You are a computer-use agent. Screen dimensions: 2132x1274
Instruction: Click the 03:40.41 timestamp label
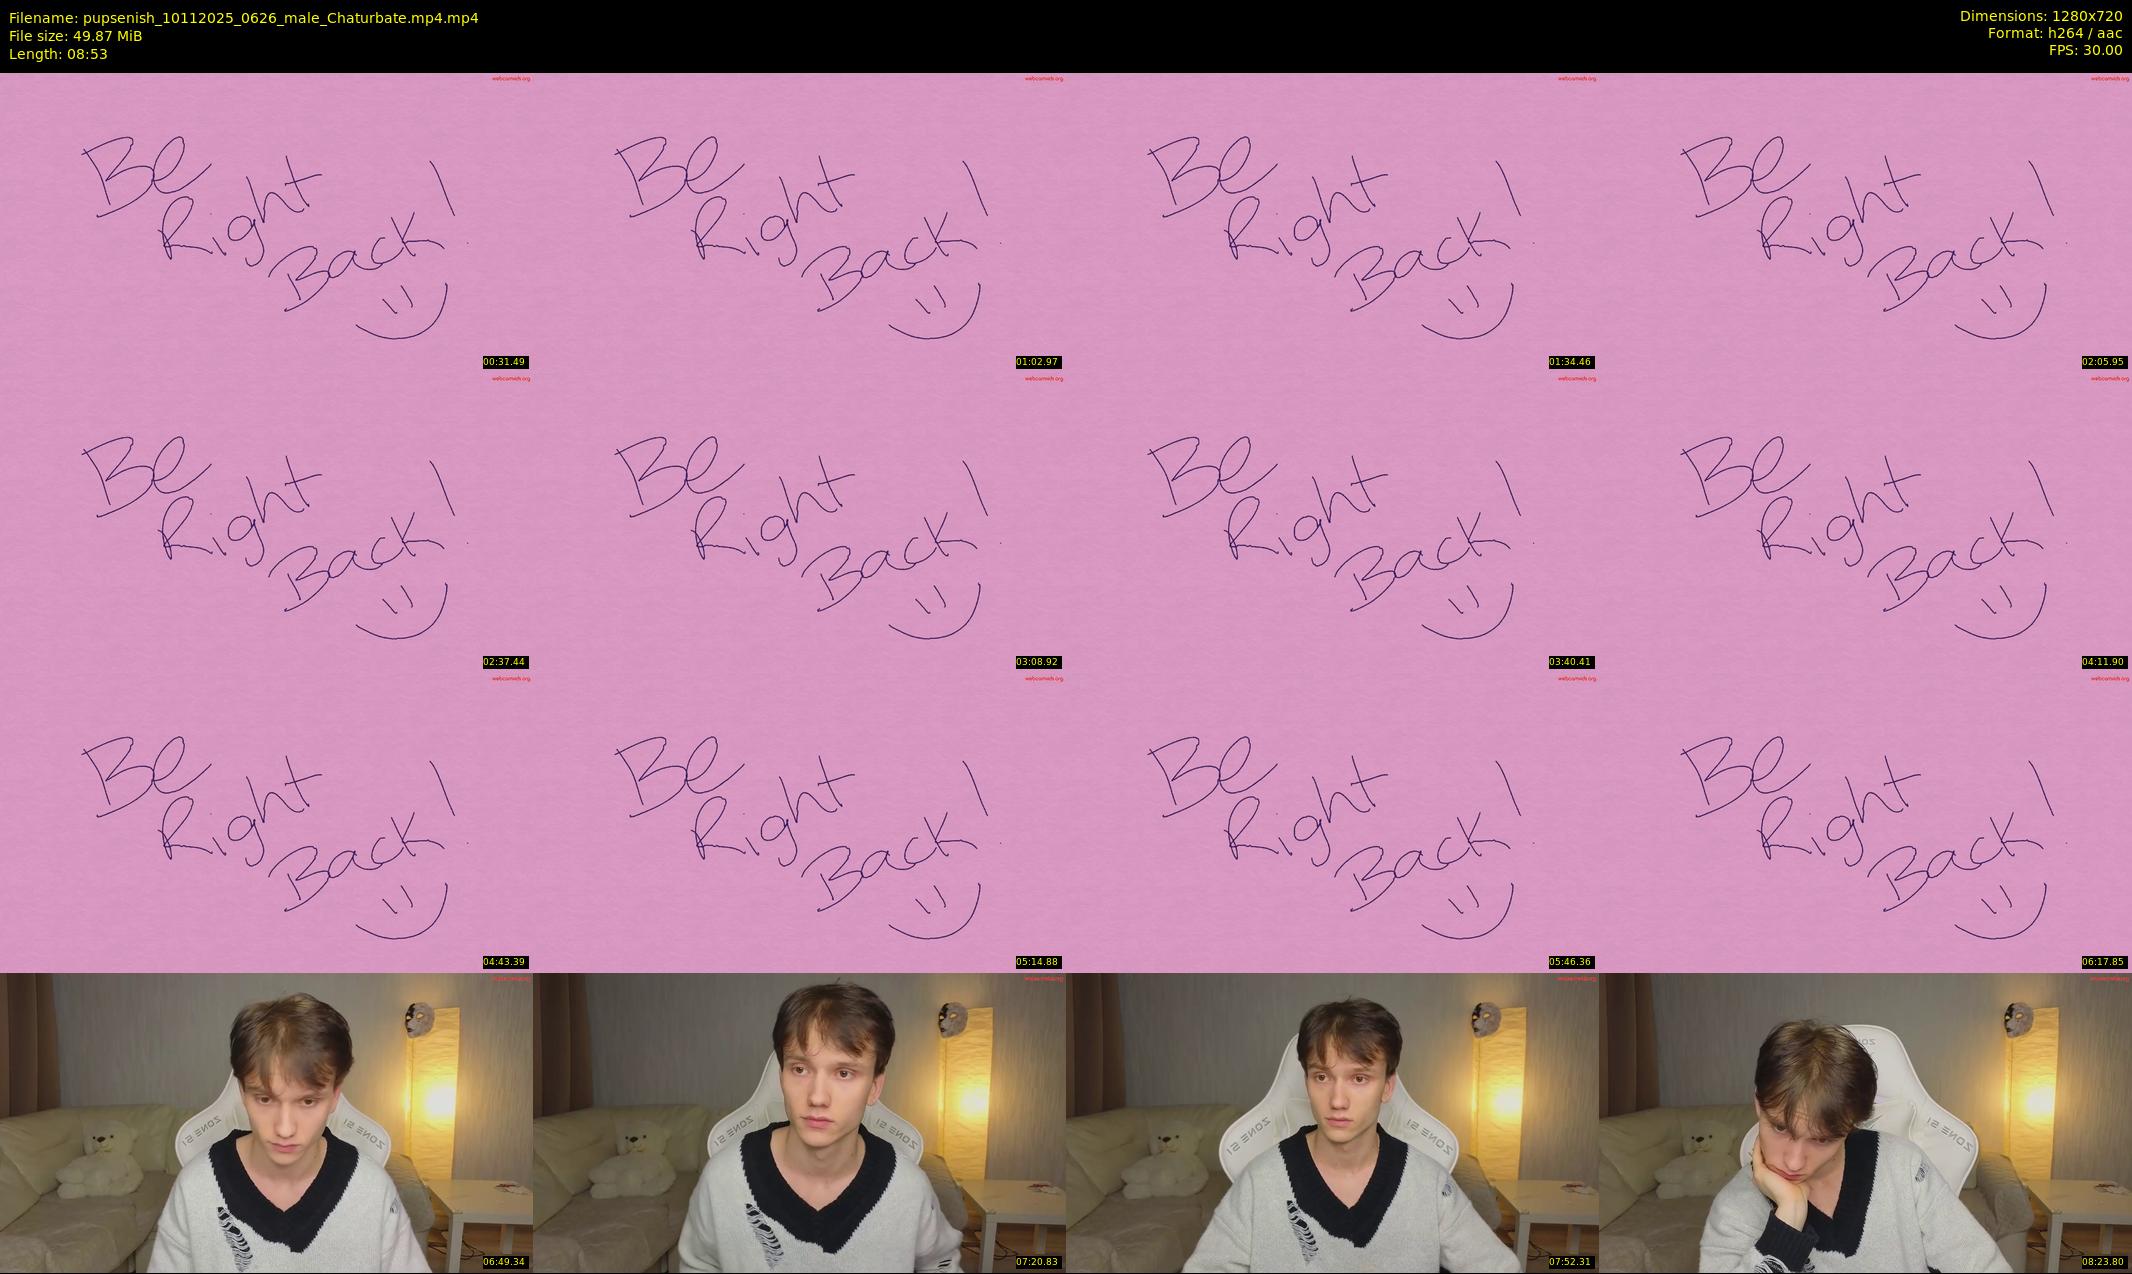(x=1570, y=662)
